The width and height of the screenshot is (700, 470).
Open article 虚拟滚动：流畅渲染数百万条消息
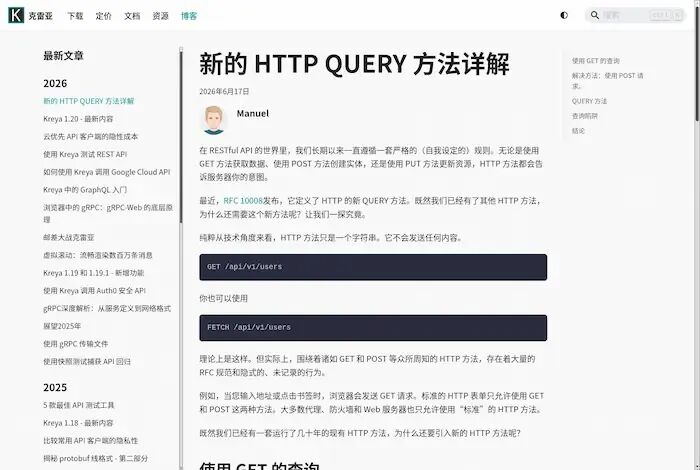(98, 255)
